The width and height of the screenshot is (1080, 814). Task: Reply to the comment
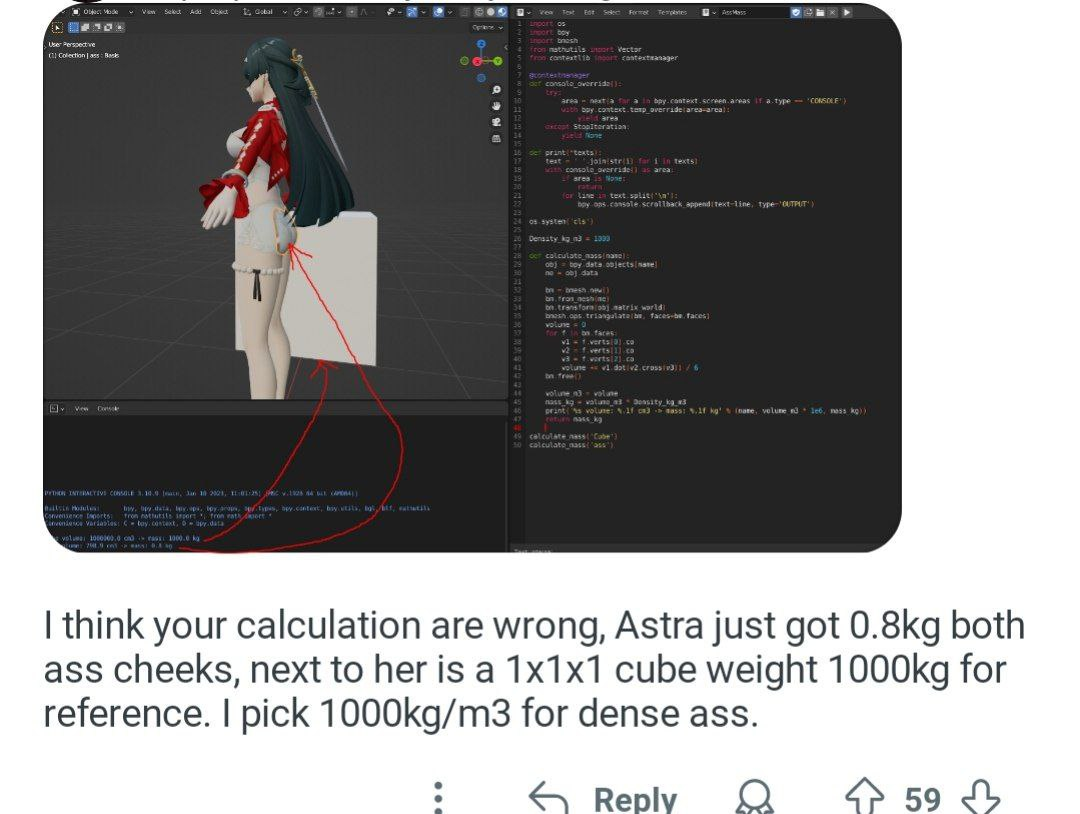603,799
